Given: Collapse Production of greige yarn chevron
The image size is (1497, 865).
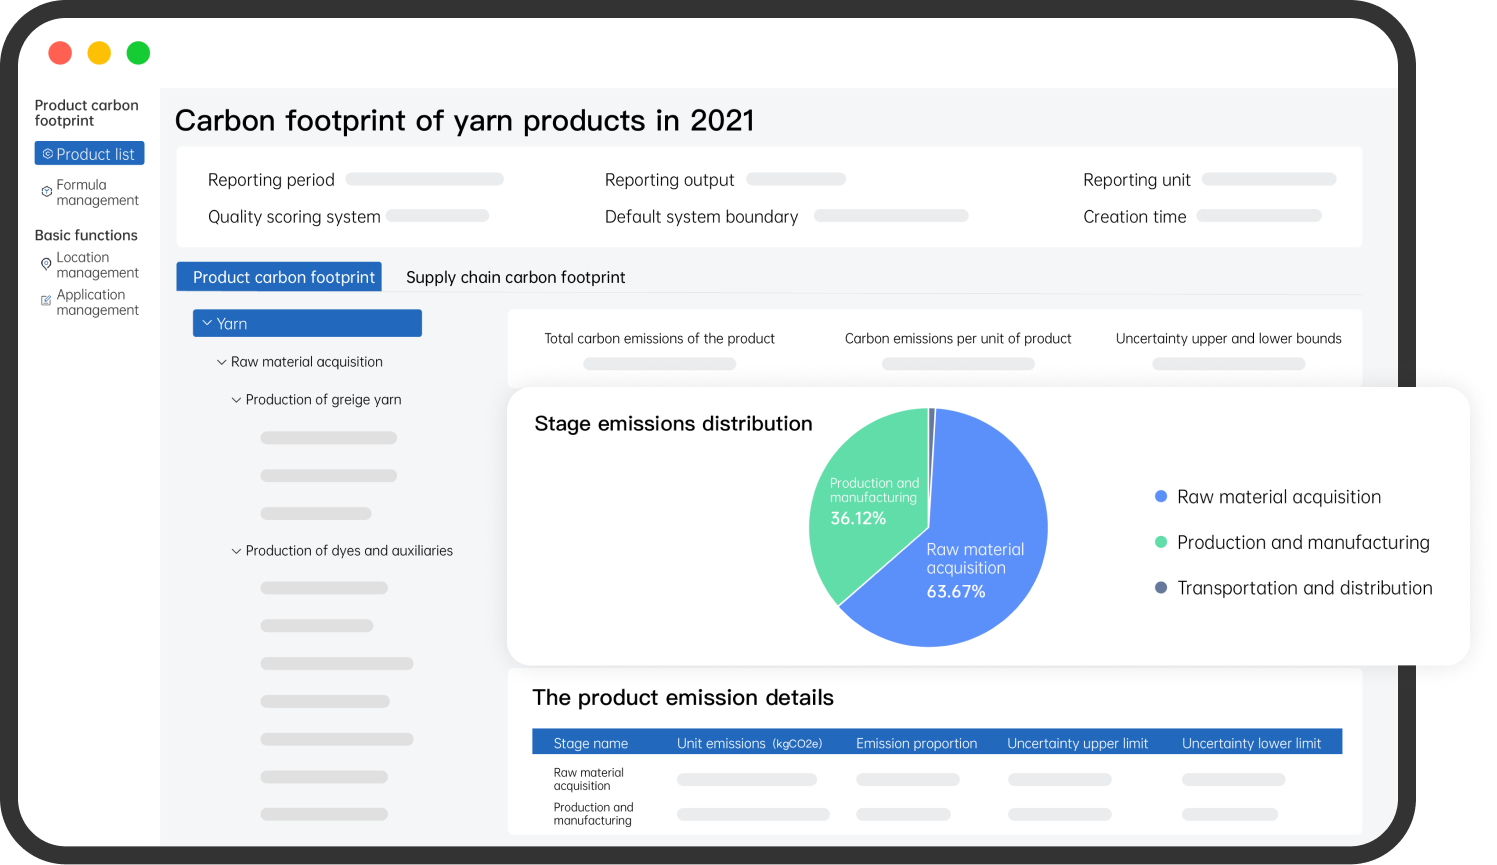Looking at the screenshot, I should point(237,400).
